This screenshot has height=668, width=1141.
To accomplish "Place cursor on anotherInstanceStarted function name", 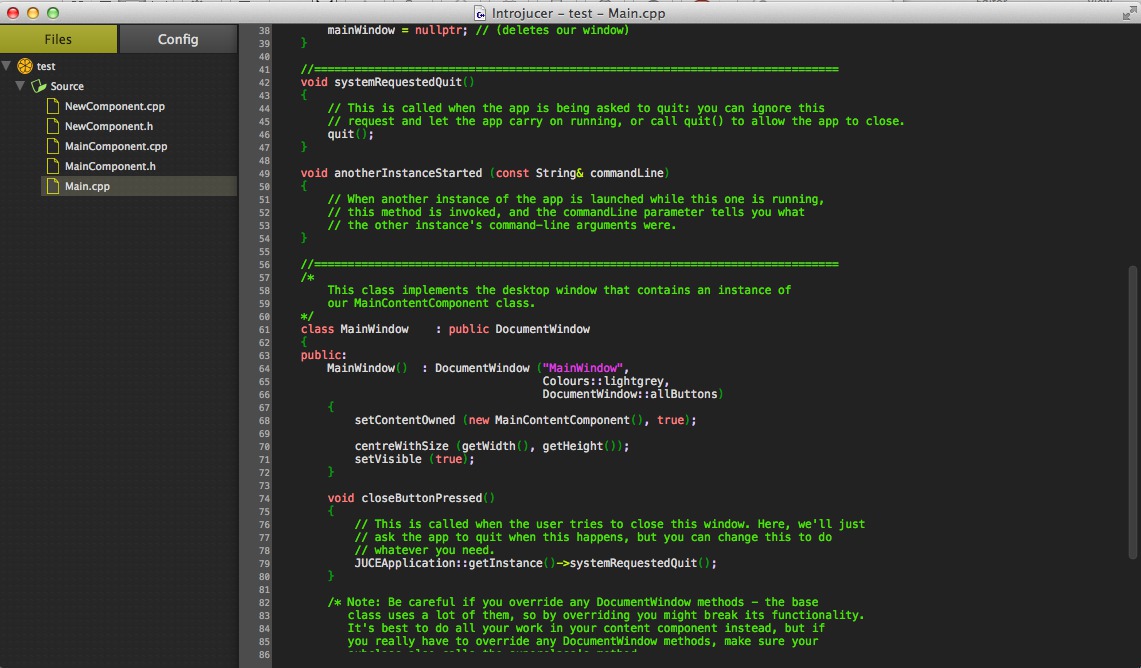I will (x=408, y=173).
